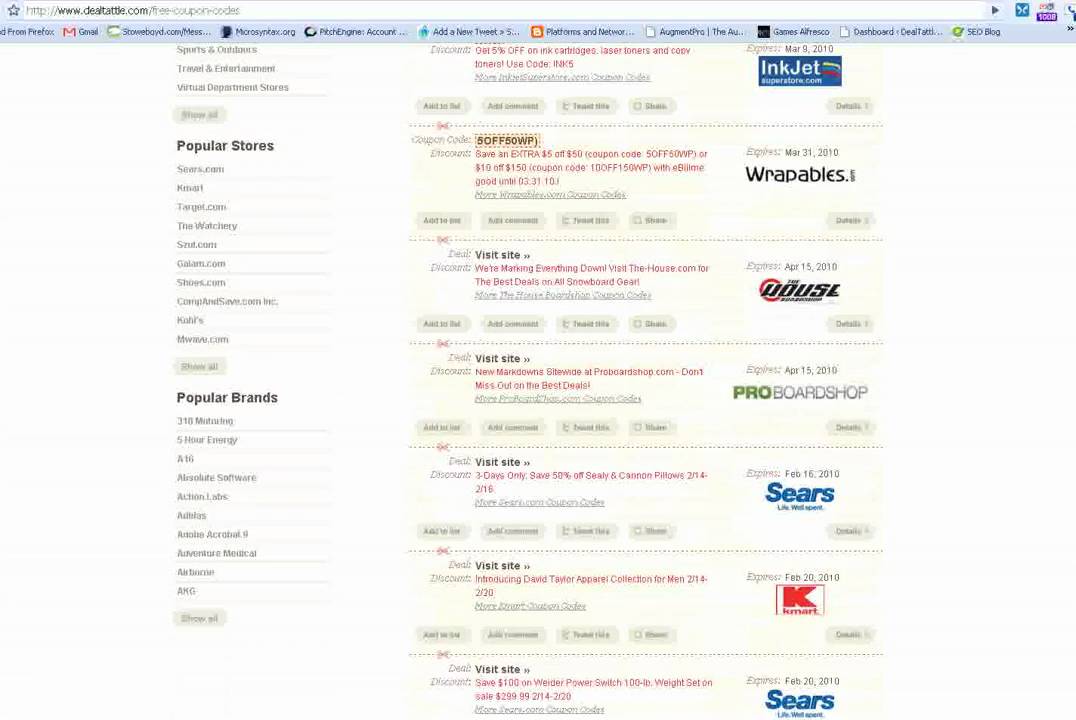
Task: Open Kohl's store link
Action: (190, 320)
